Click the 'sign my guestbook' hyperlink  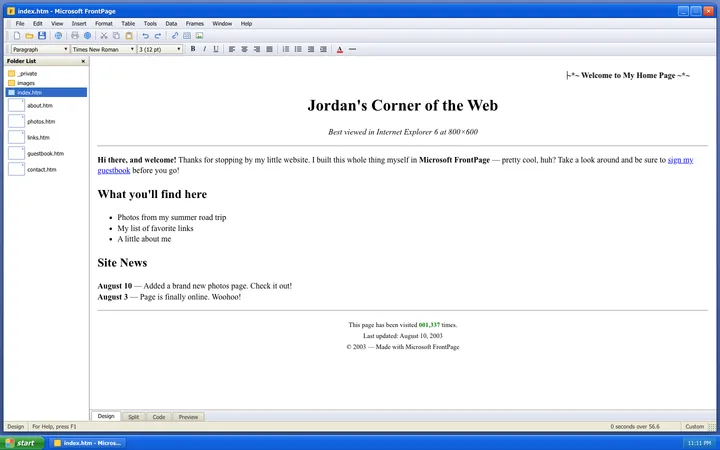(x=681, y=160)
